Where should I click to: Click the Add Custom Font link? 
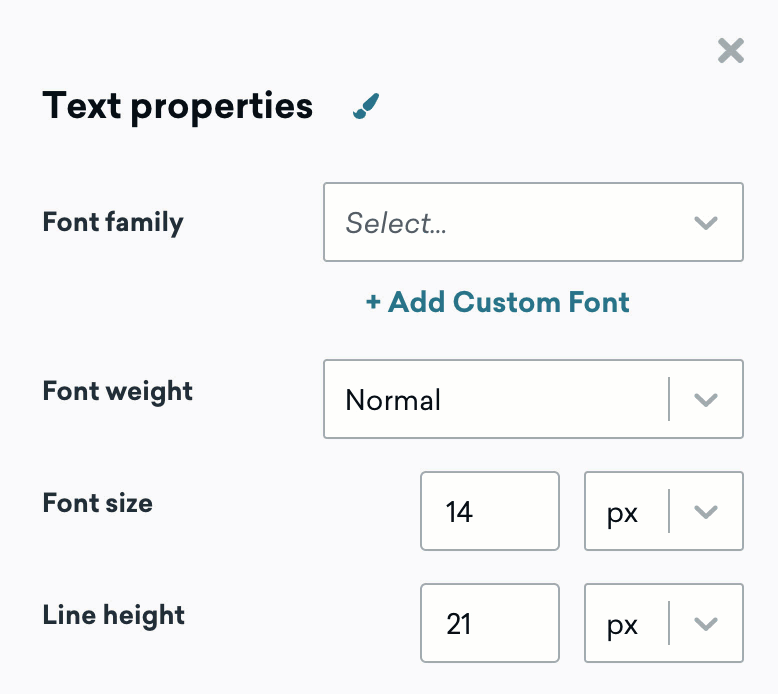coord(498,302)
